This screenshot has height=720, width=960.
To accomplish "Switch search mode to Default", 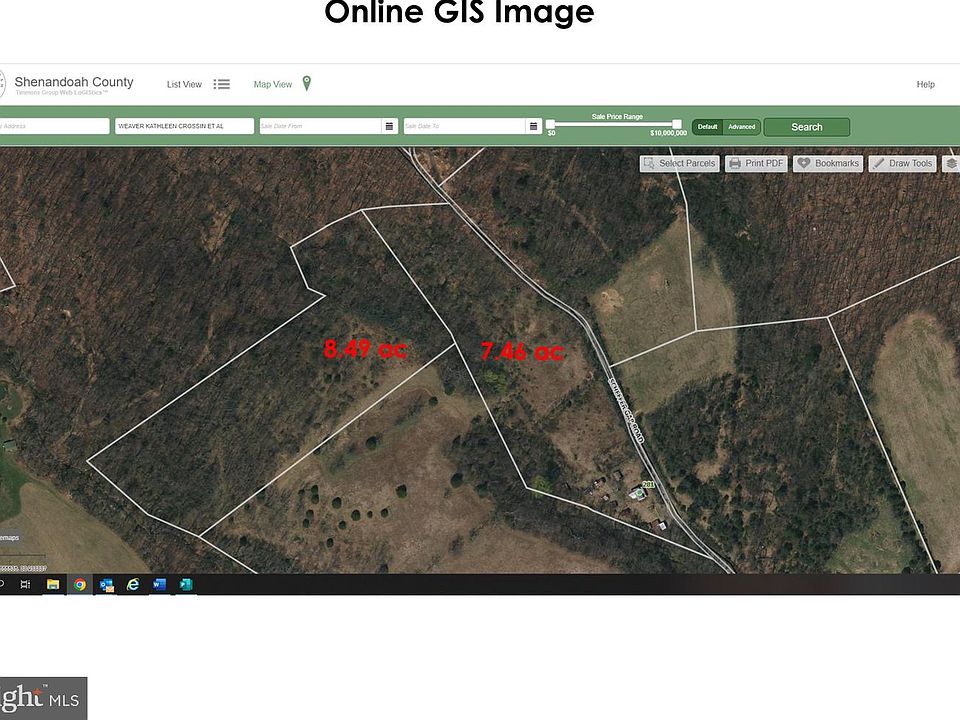I will point(708,127).
